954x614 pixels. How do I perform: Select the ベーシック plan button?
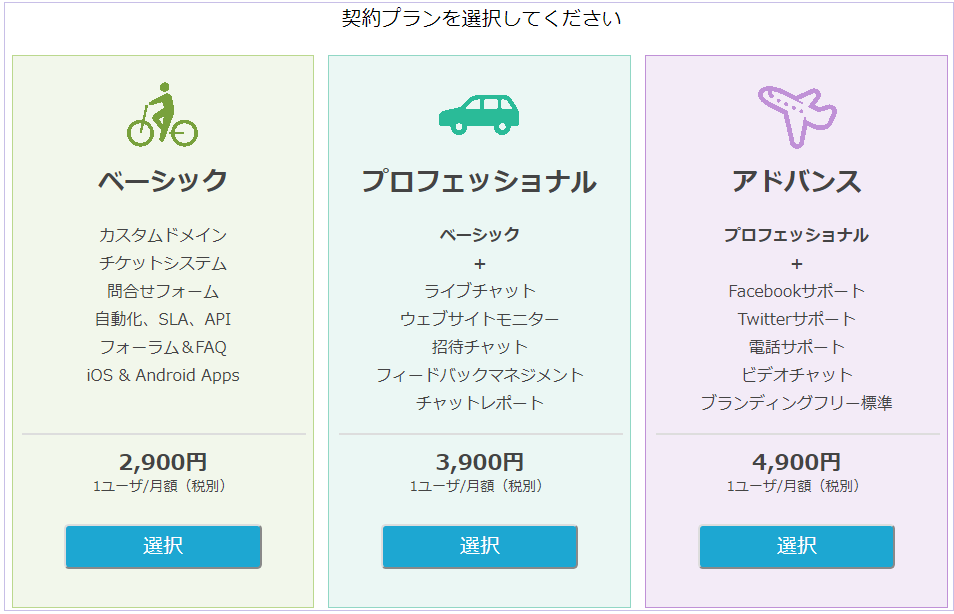[x=163, y=546]
